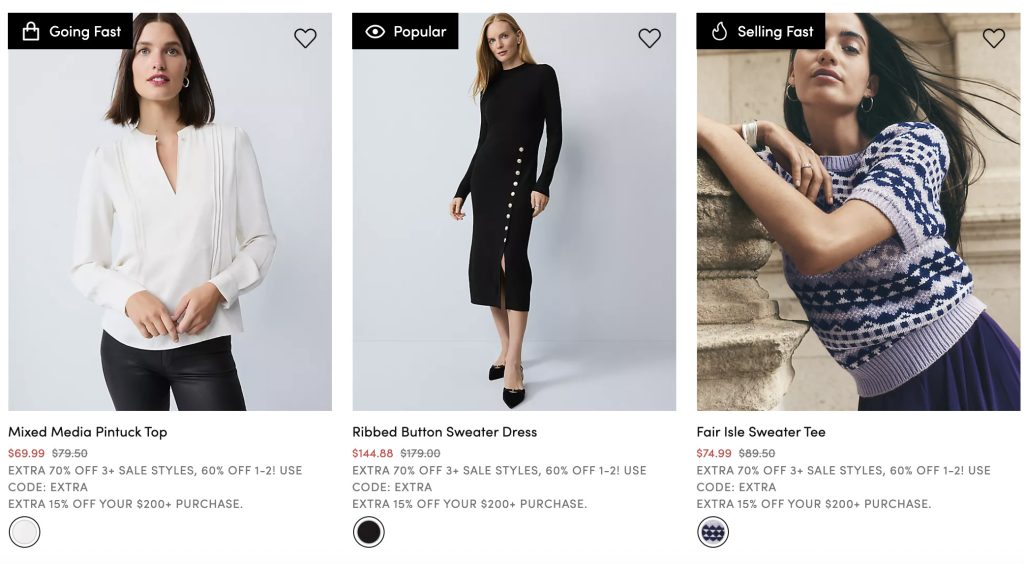Click the Going Fast shopping bag badge

[x=71, y=31]
